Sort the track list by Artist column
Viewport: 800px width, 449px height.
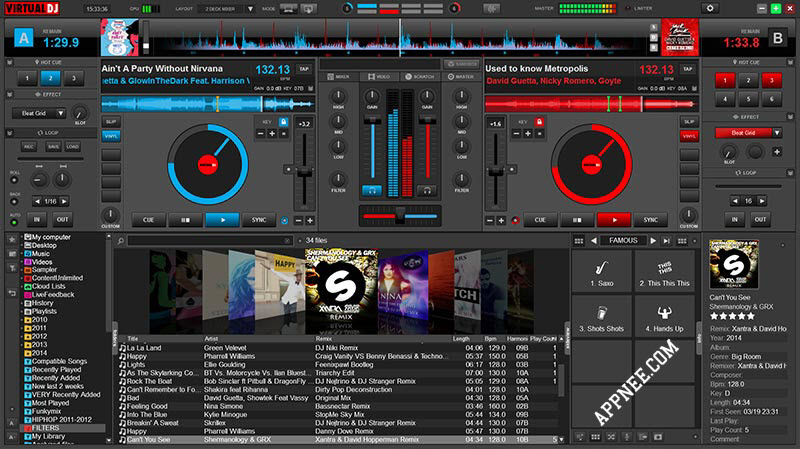point(211,339)
